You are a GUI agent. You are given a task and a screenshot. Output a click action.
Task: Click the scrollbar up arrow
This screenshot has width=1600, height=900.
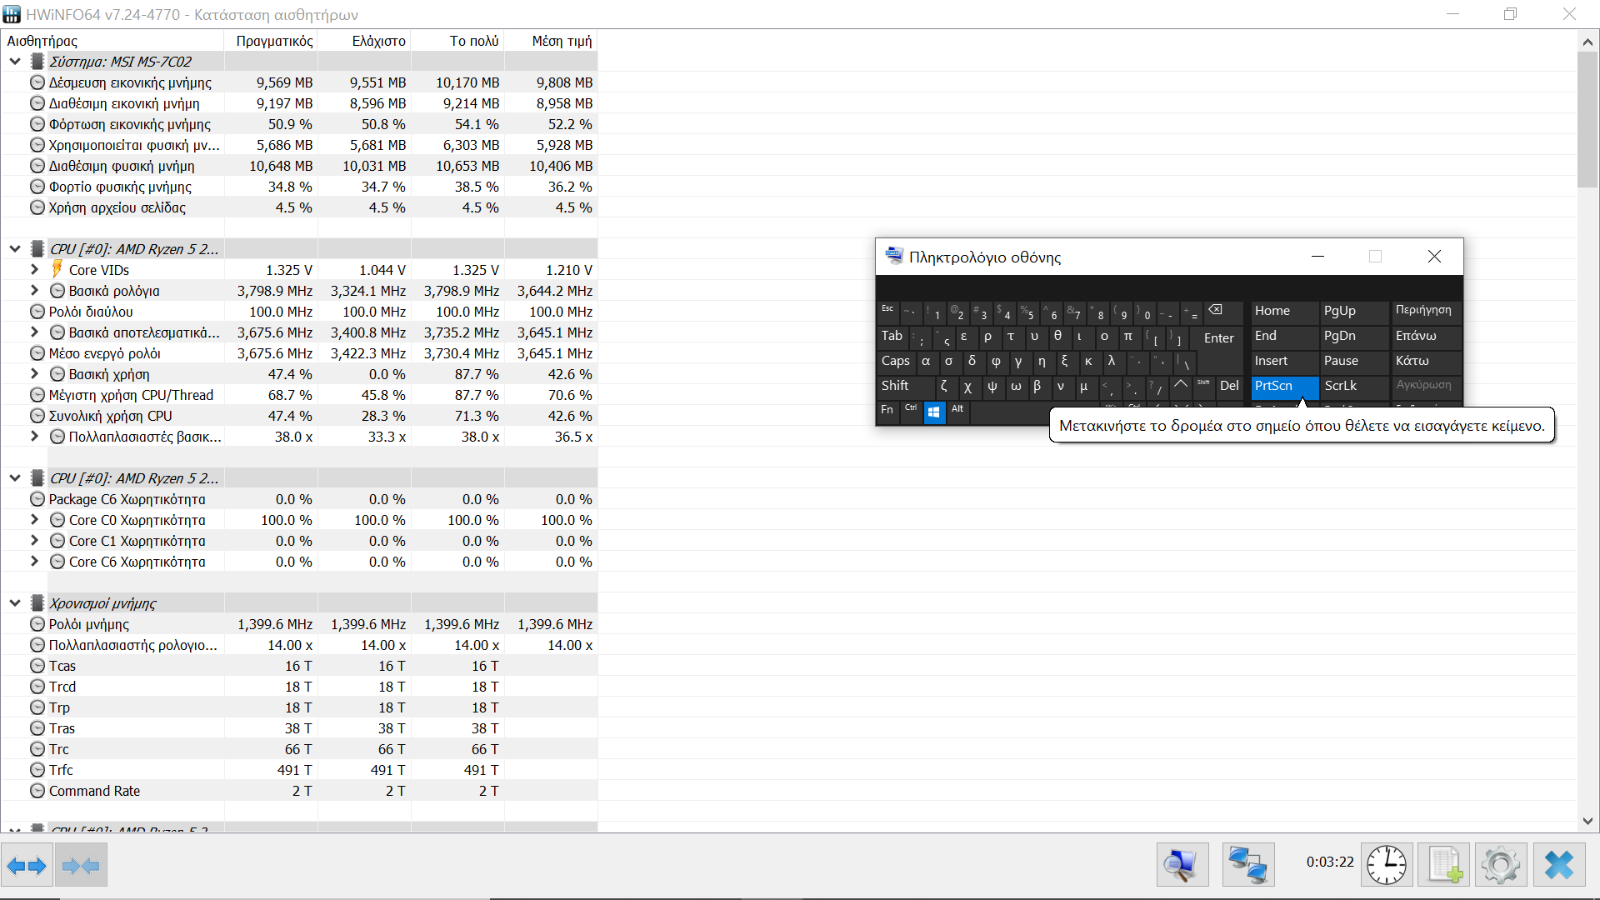click(1588, 41)
